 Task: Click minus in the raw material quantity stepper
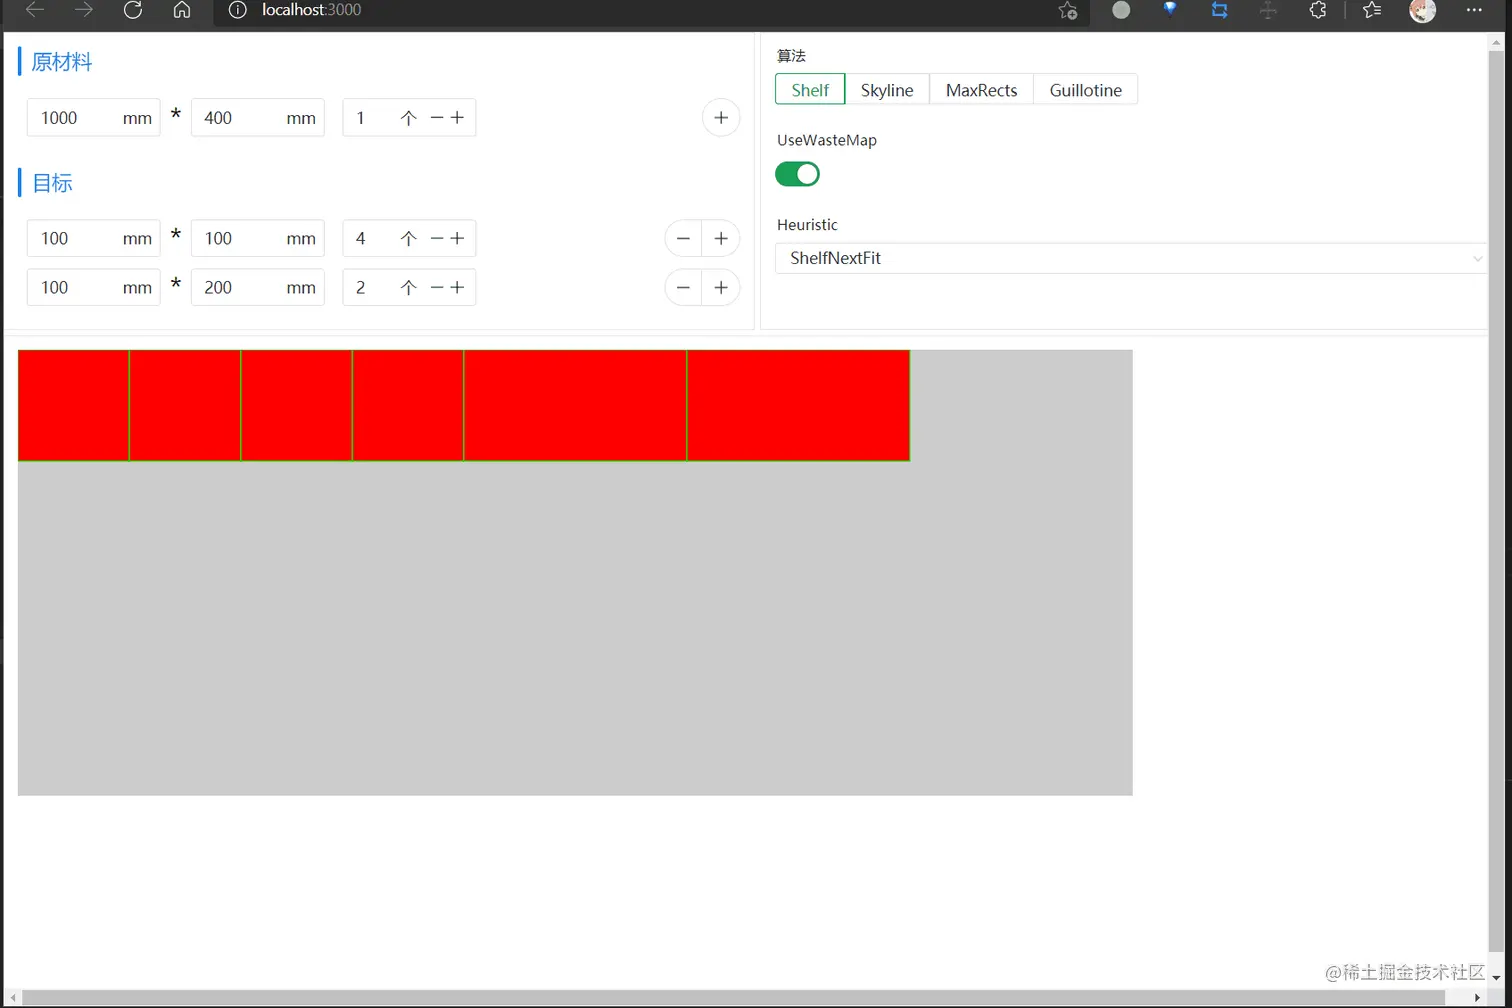point(437,118)
